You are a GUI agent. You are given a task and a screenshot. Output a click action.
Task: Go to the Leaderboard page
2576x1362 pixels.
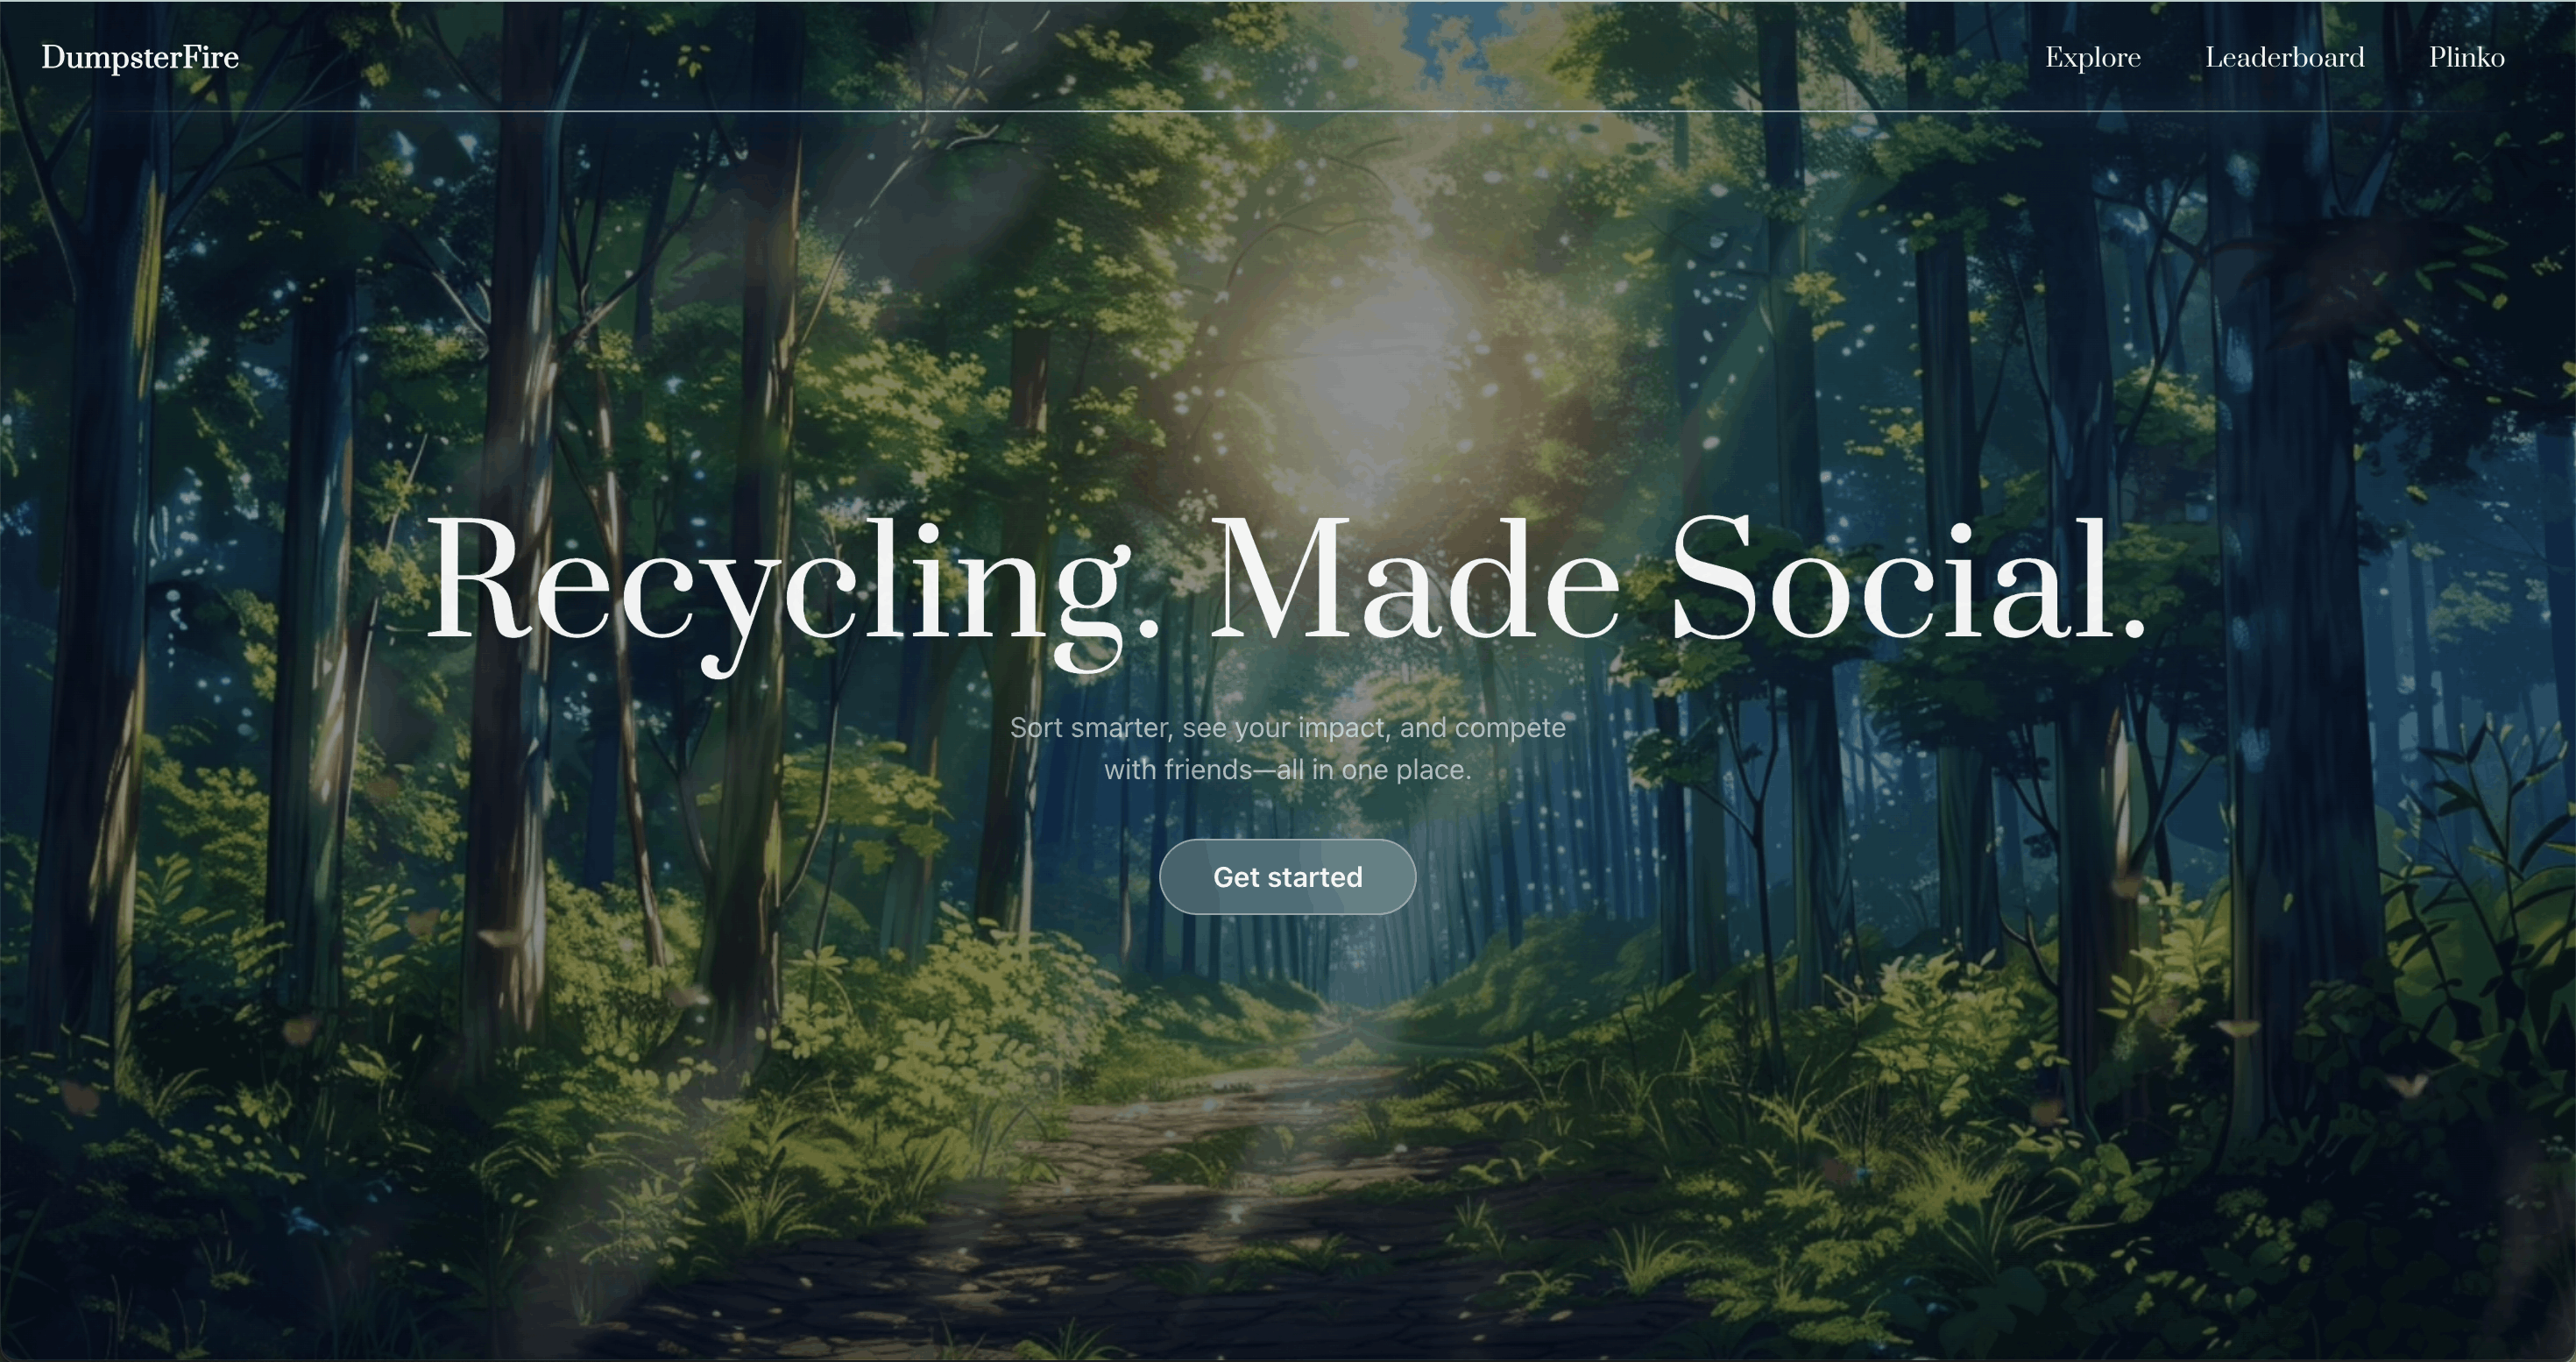[x=2285, y=58]
